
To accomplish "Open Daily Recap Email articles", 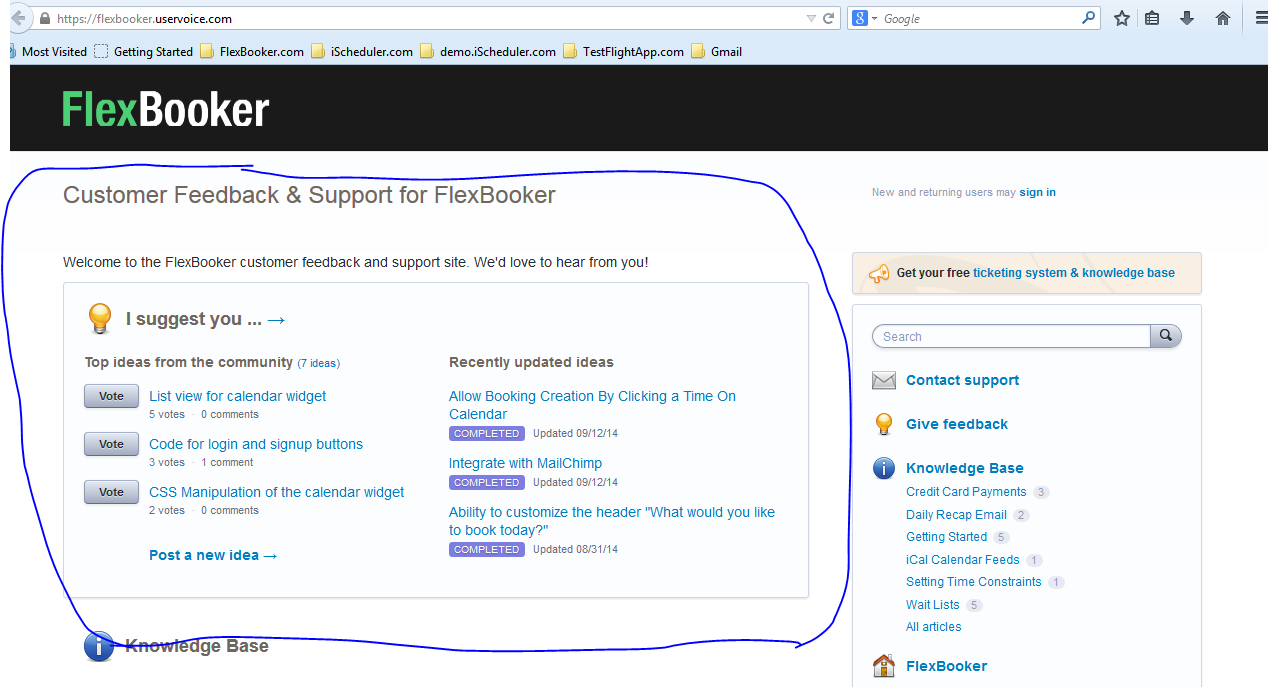I will [956, 515].
